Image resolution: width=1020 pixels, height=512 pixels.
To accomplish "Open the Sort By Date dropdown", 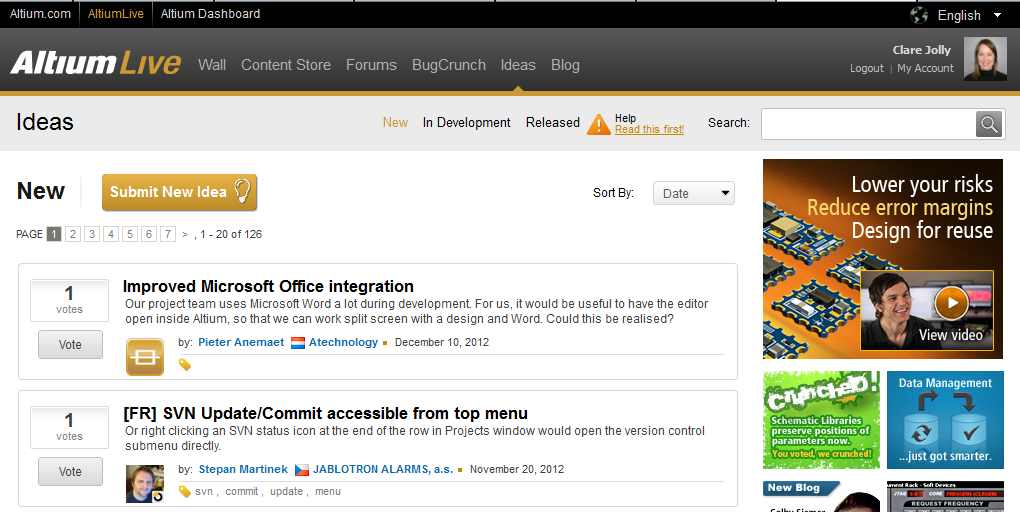I will [x=693, y=193].
